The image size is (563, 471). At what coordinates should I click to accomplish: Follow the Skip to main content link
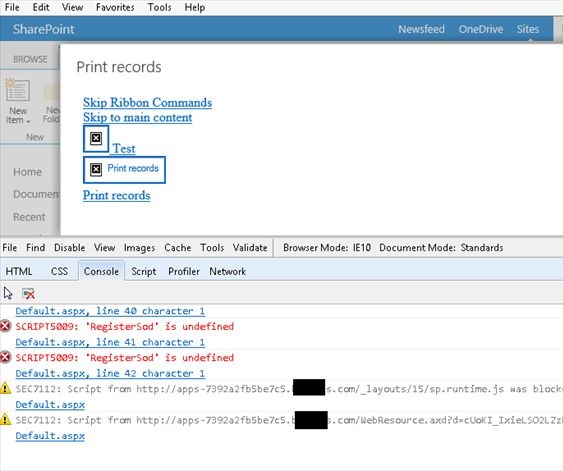(138, 117)
